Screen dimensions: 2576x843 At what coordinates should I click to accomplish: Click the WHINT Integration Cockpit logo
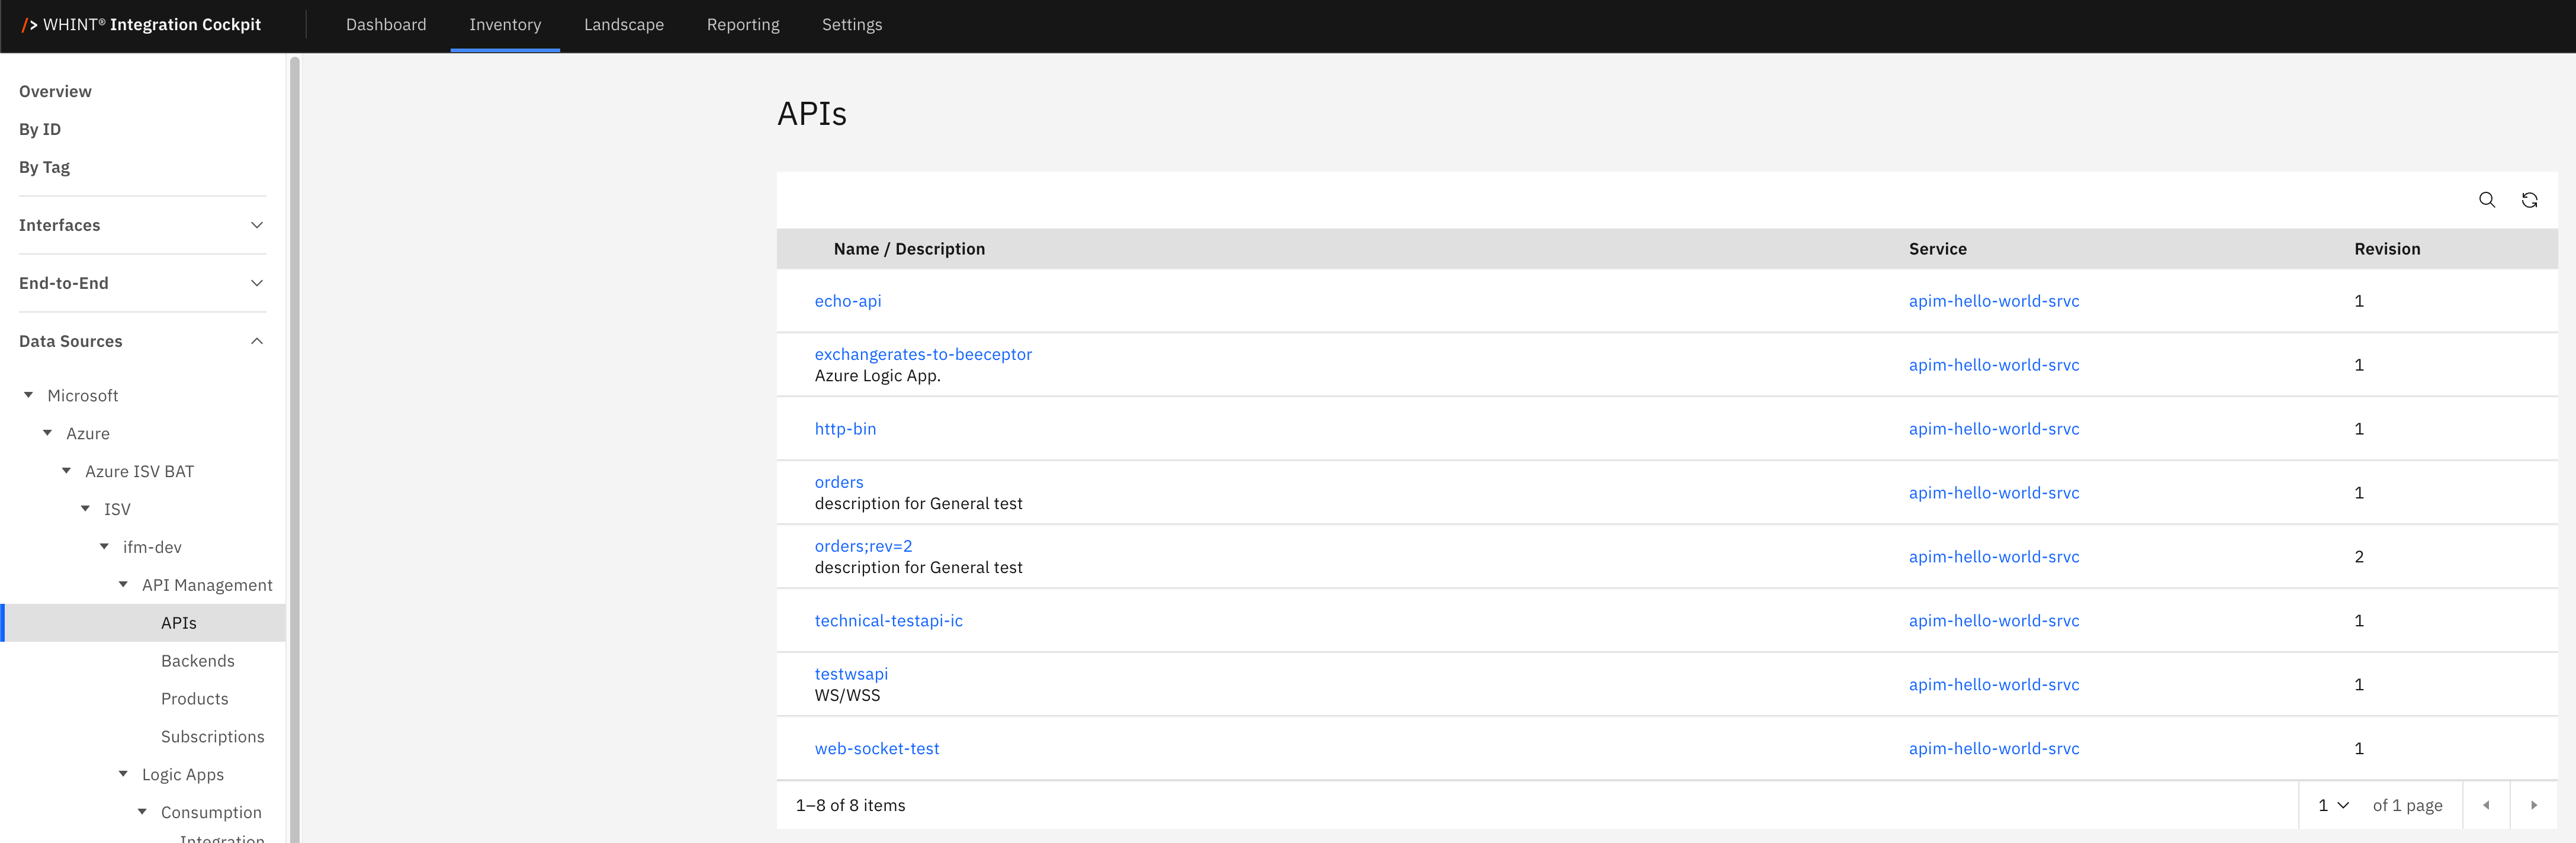pos(142,25)
